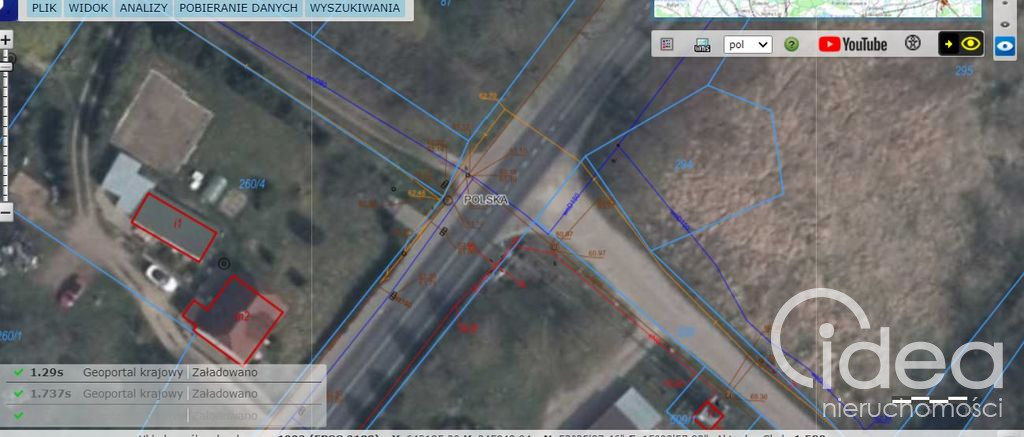
Task: Click parcel label 294
Action: (683, 165)
